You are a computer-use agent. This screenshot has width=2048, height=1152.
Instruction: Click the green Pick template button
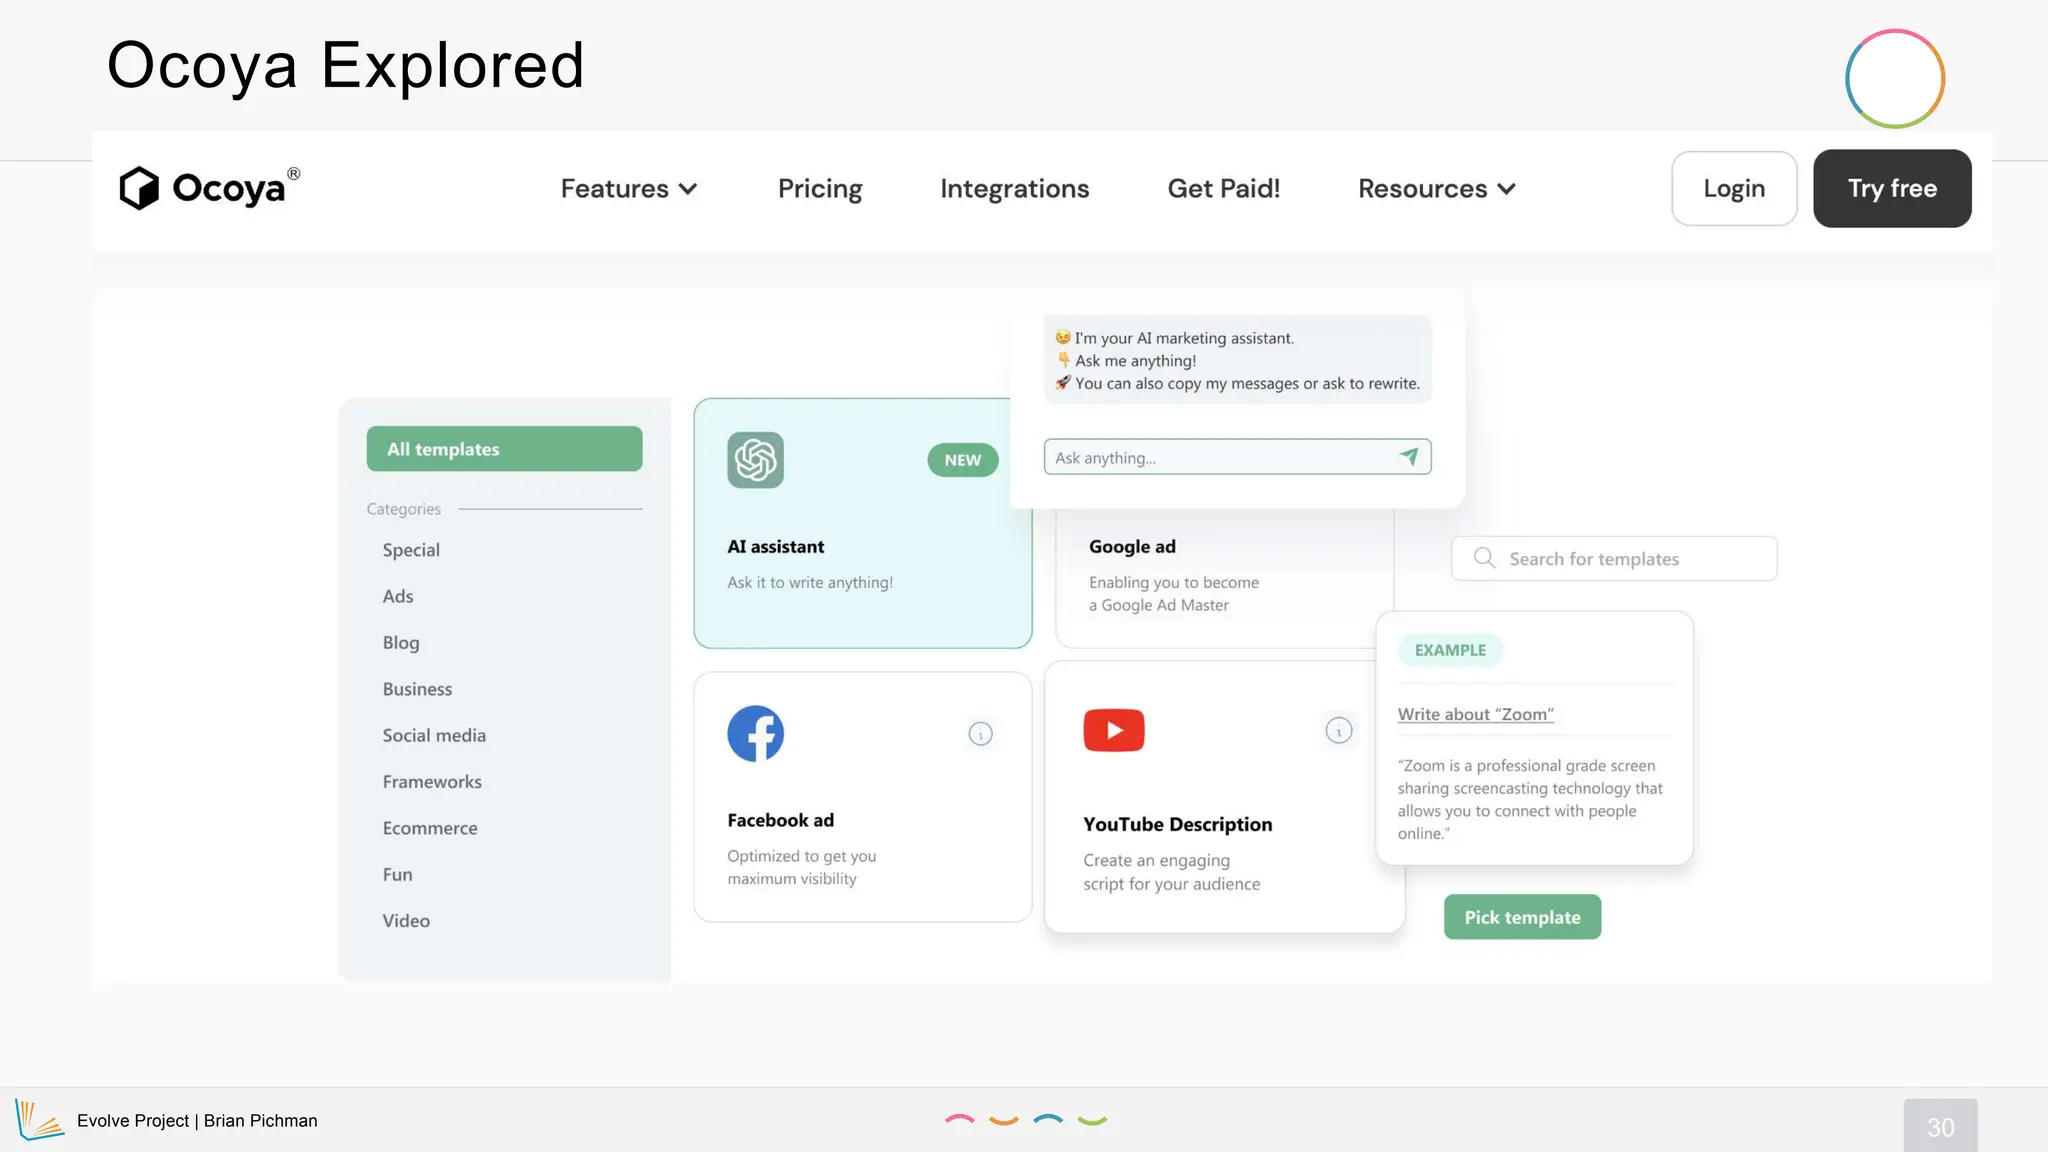[x=1522, y=917]
